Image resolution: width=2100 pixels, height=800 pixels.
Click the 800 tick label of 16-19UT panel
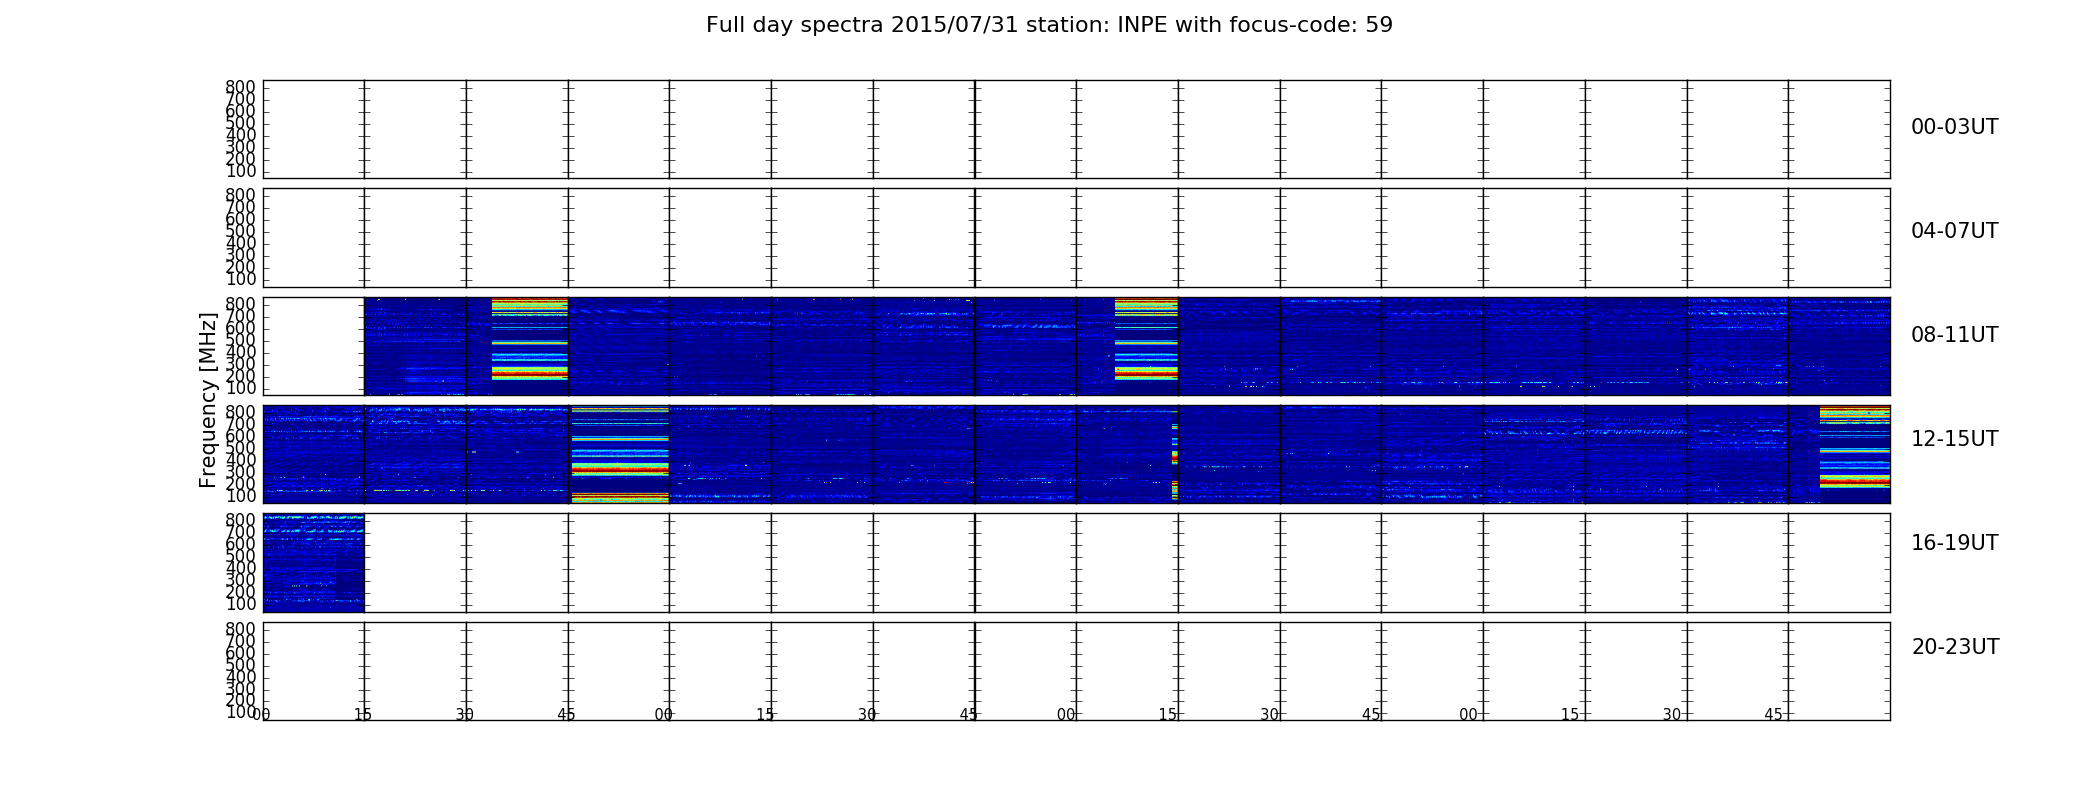(241, 520)
